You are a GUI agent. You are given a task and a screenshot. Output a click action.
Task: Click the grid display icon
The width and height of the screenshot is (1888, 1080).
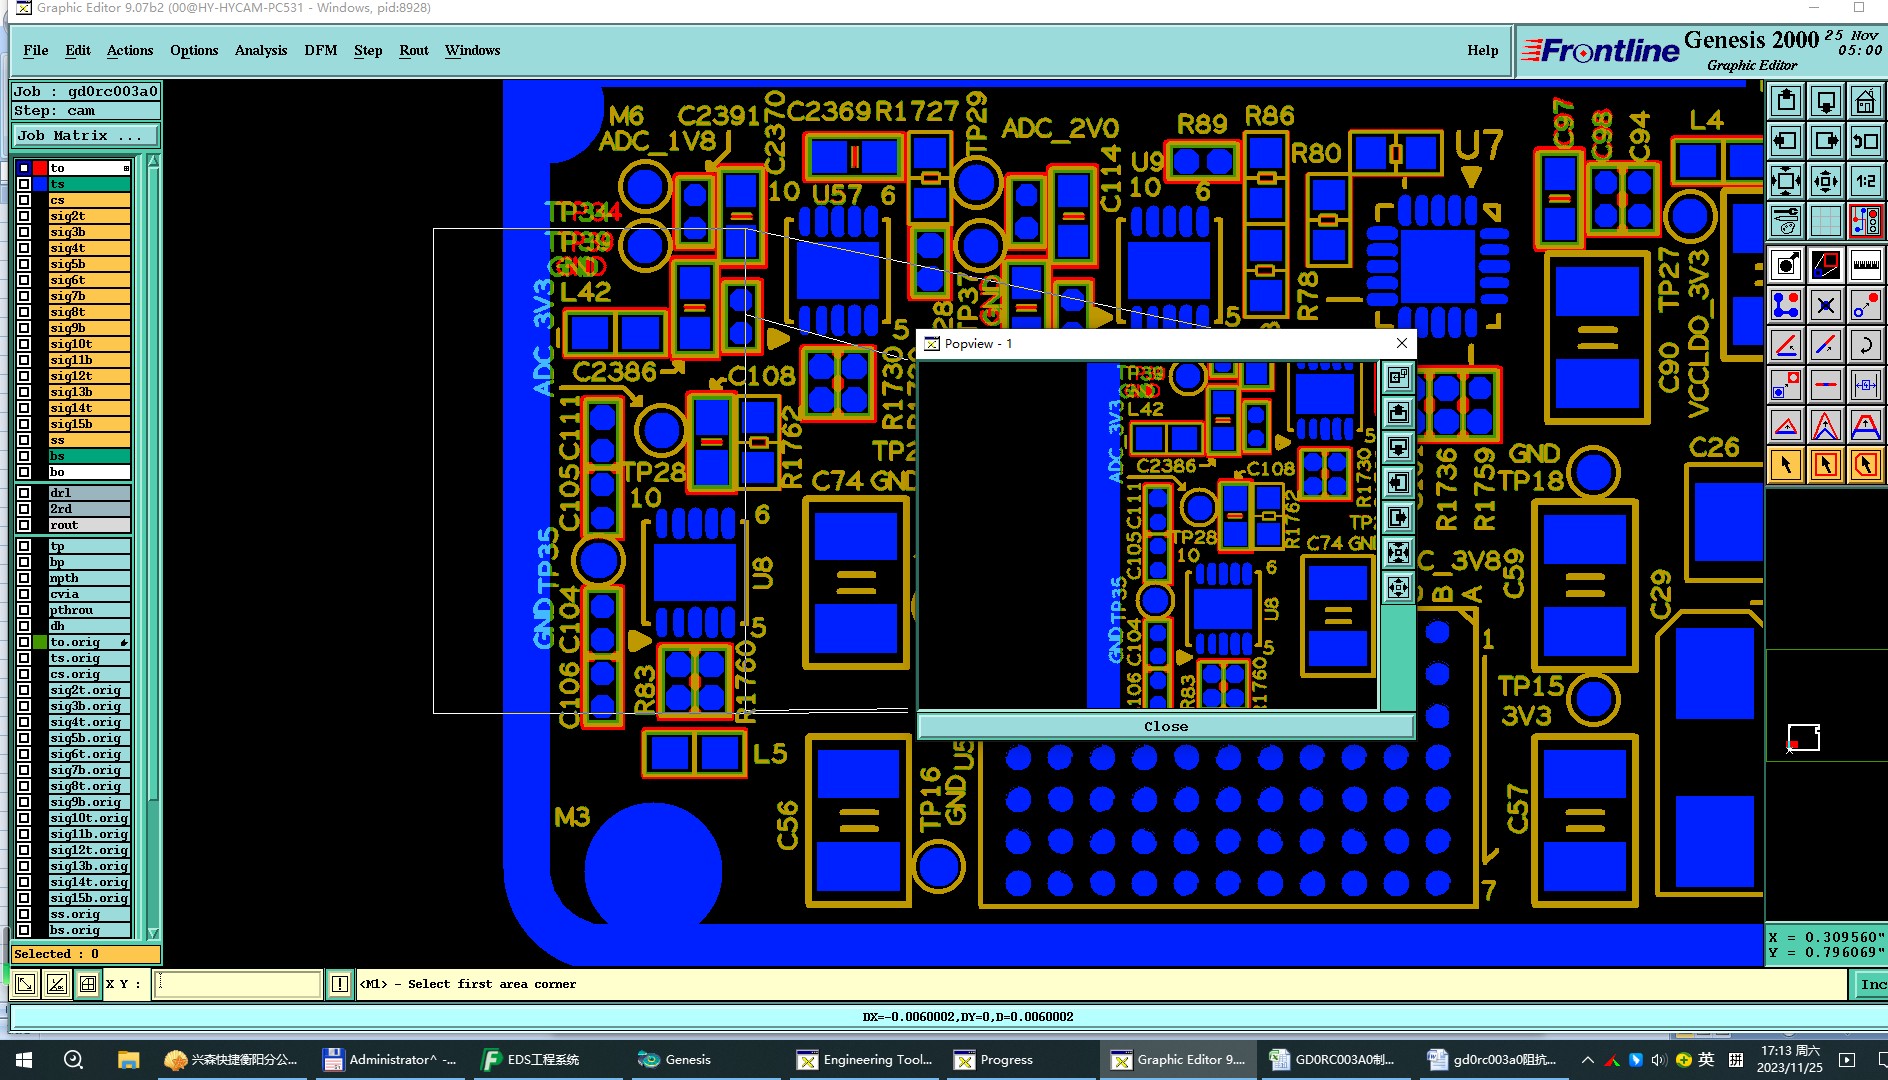click(1825, 220)
